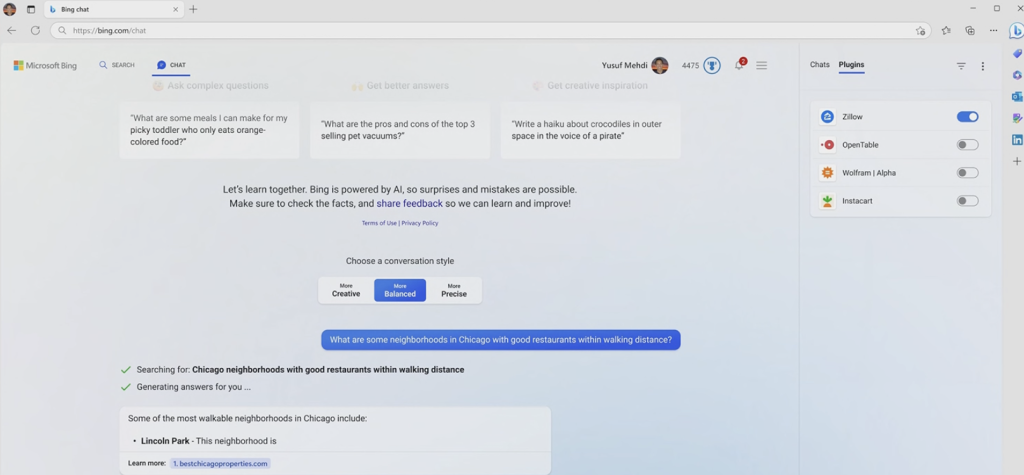This screenshot has width=1024, height=475.
Task: Click the Zillow plugin logo
Action: tap(827, 117)
